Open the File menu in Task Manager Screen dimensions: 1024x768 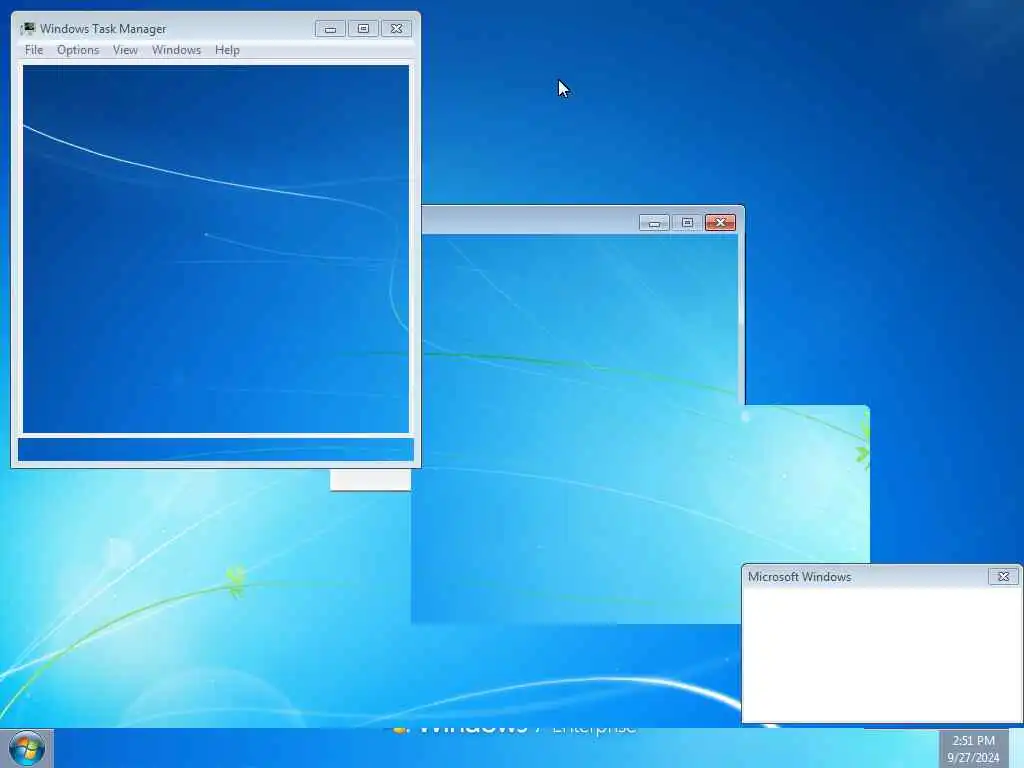click(x=33, y=50)
